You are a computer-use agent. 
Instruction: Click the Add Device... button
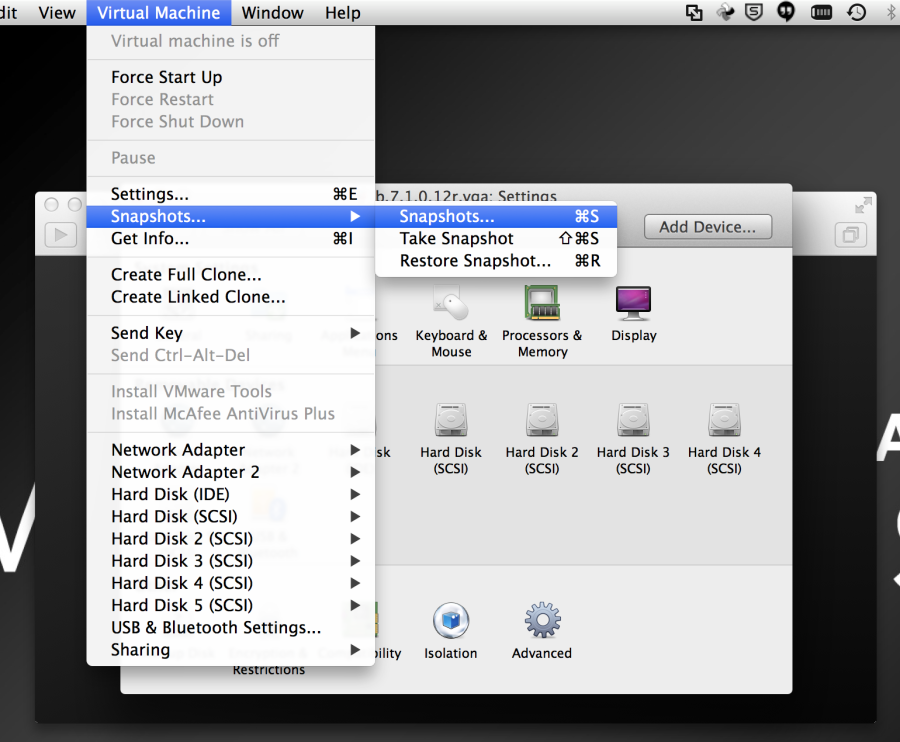707,227
